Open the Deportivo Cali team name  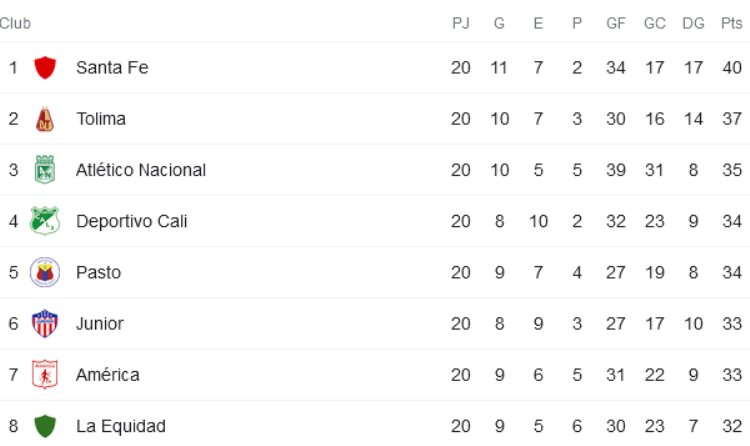132,221
